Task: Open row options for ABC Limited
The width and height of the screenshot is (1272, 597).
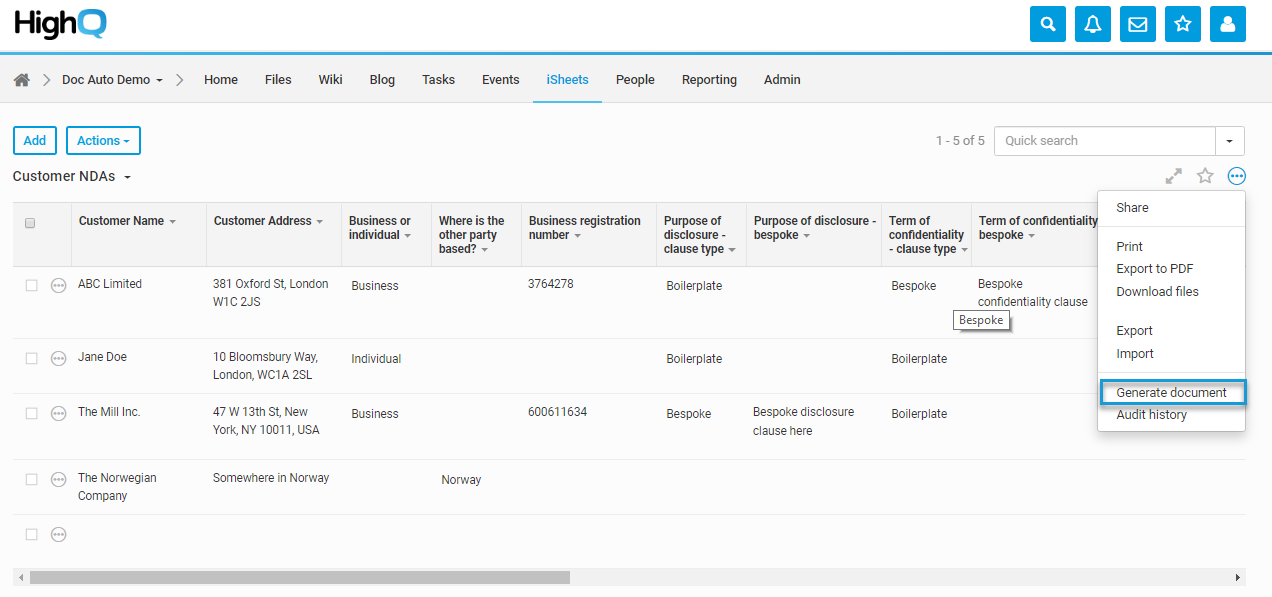Action: [x=59, y=285]
